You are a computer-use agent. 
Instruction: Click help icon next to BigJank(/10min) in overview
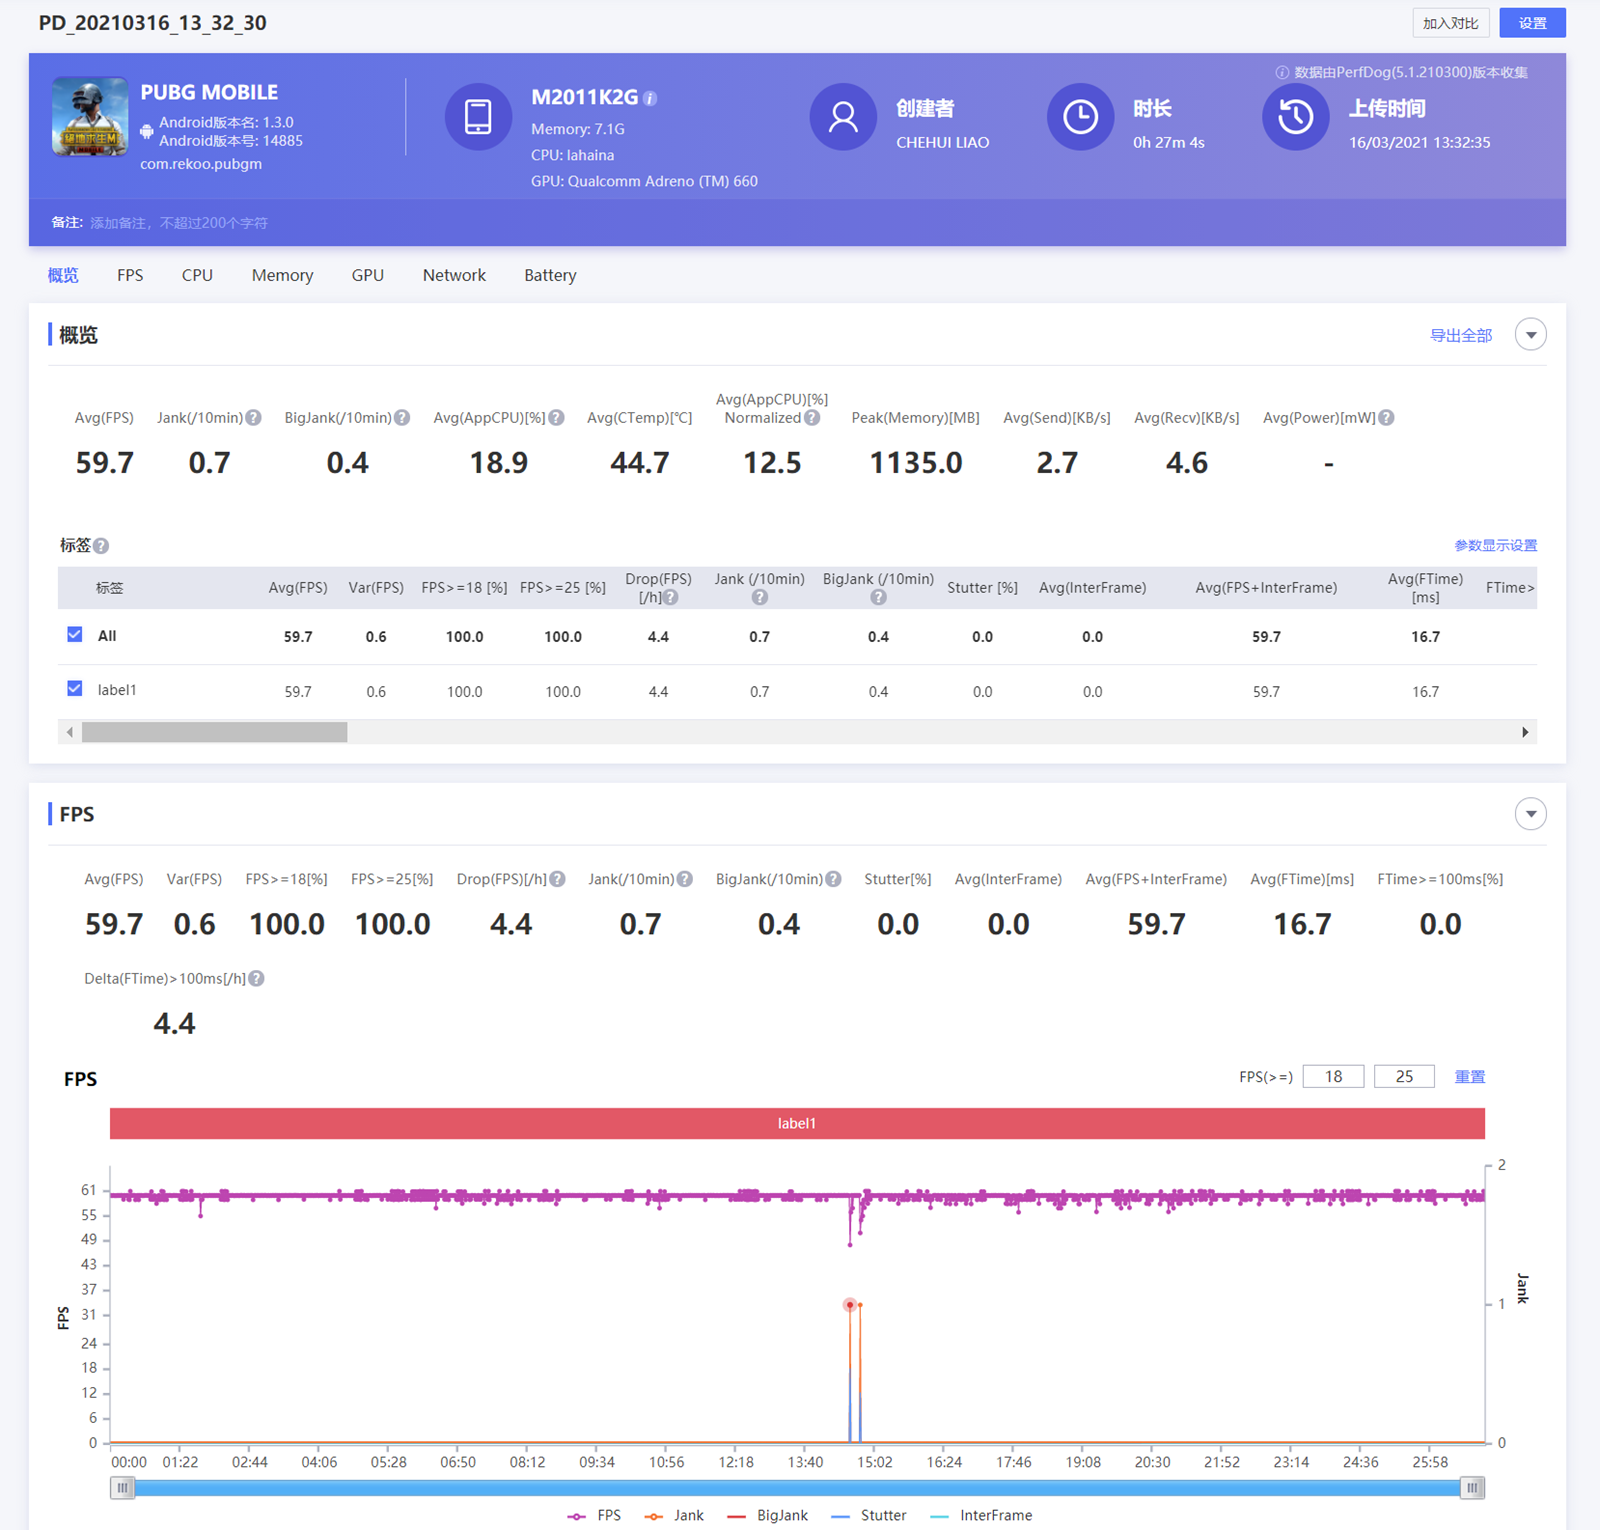(x=402, y=418)
